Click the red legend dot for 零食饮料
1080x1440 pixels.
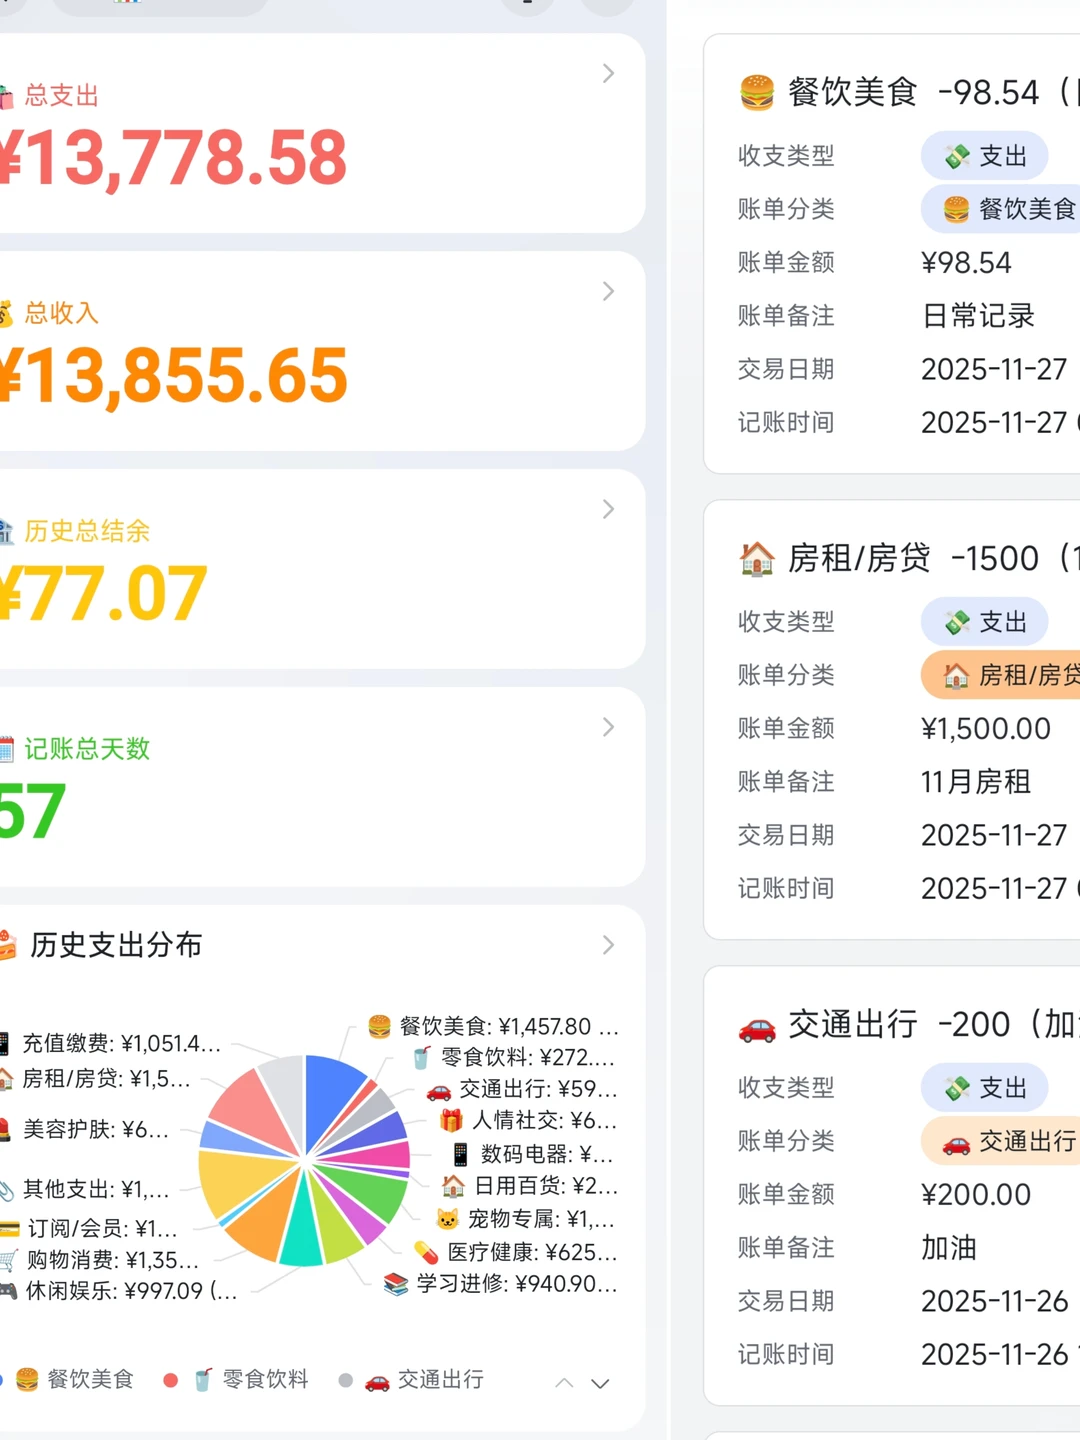[x=170, y=1379]
